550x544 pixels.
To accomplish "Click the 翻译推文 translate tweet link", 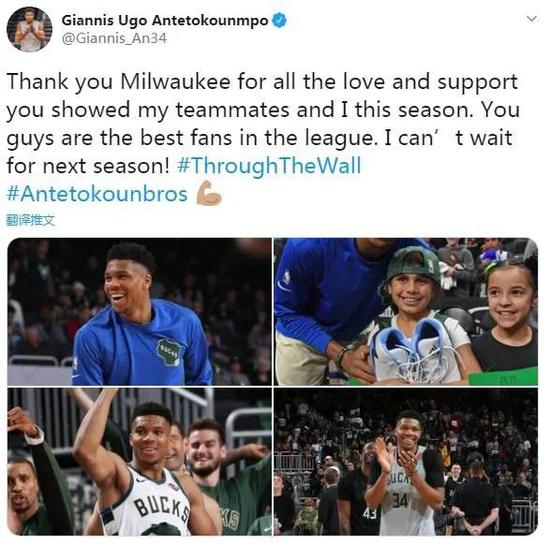I will (x=31, y=220).
